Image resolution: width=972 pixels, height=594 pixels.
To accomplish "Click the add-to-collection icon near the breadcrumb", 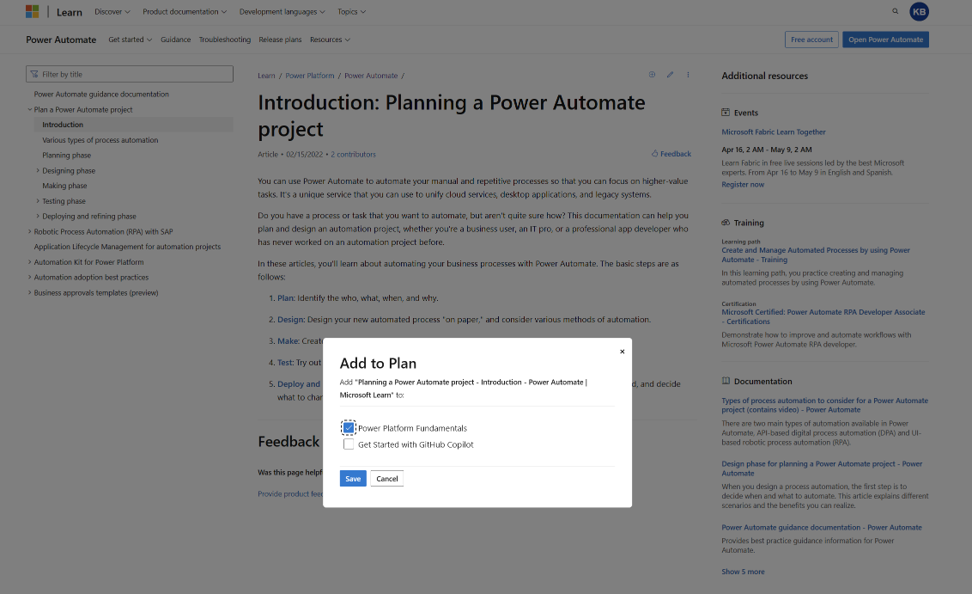I will [x=652, y=73].
